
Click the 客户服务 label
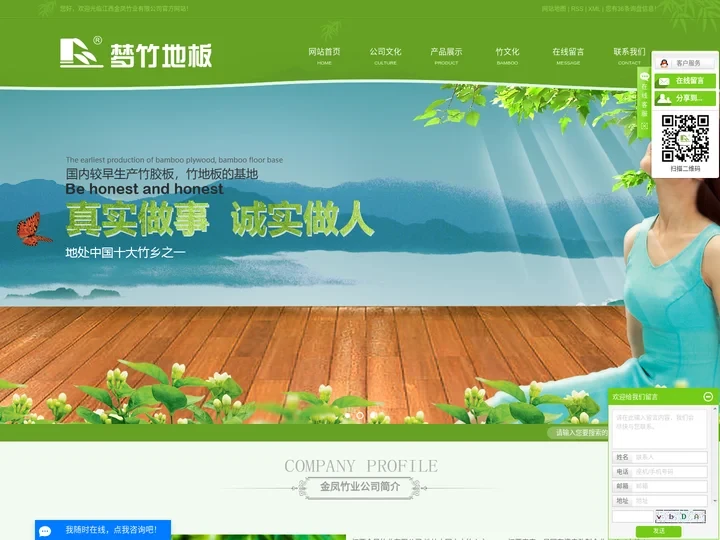[688, 63]
